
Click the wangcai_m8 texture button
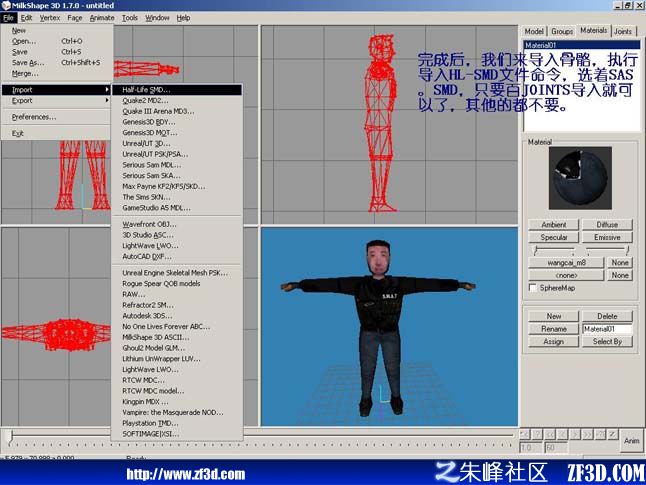[566, 262]
